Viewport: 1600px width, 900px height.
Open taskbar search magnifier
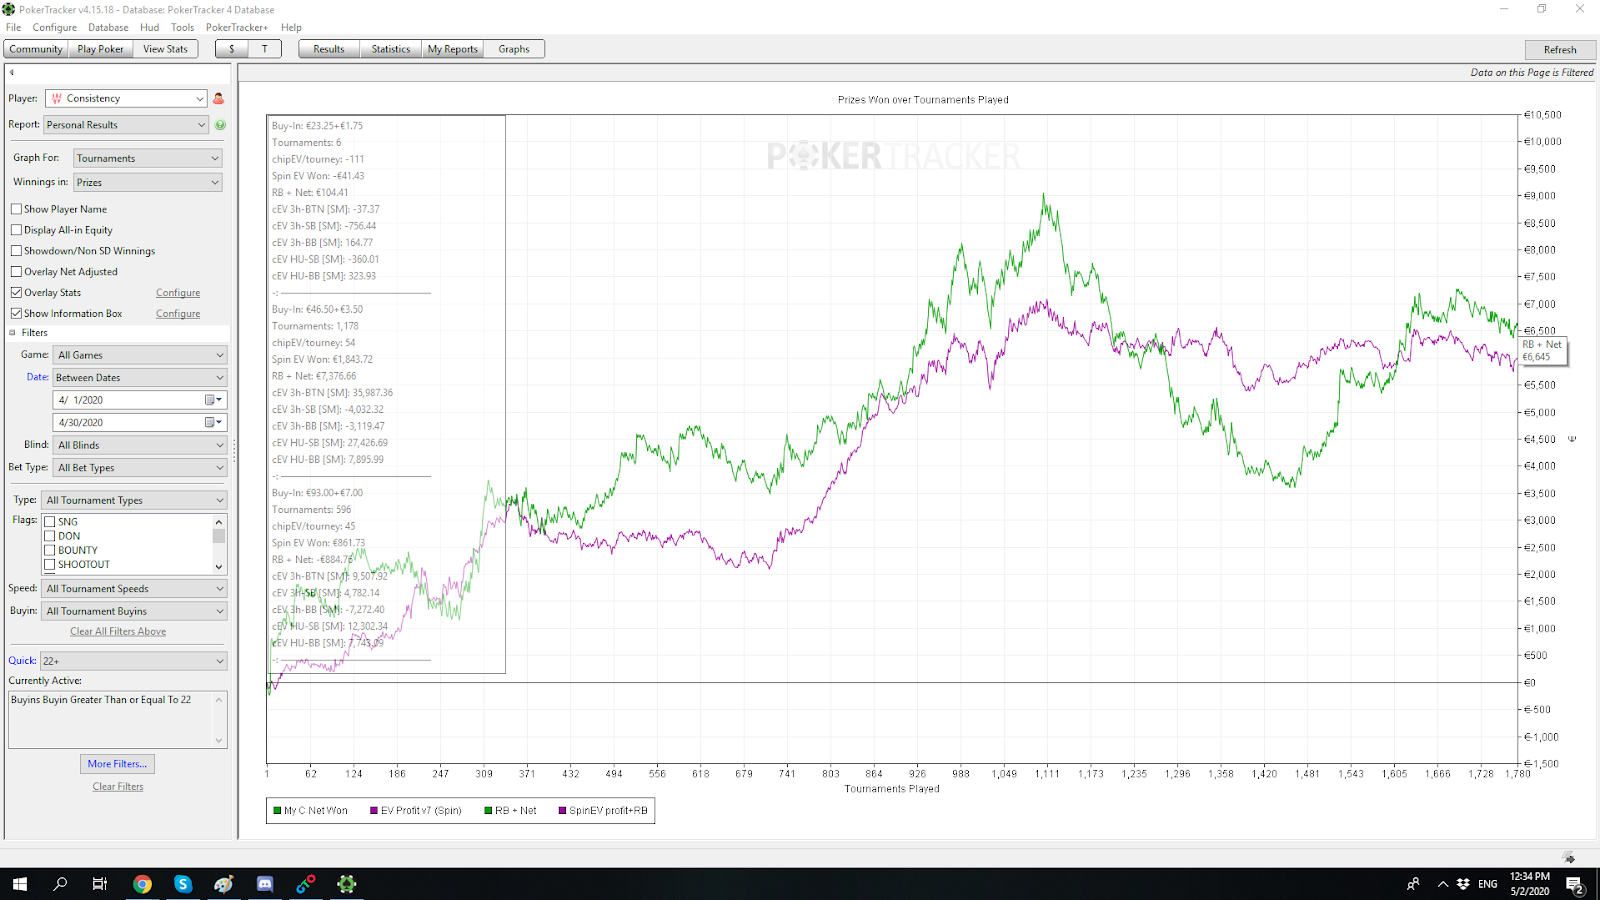tap(60, 884)
